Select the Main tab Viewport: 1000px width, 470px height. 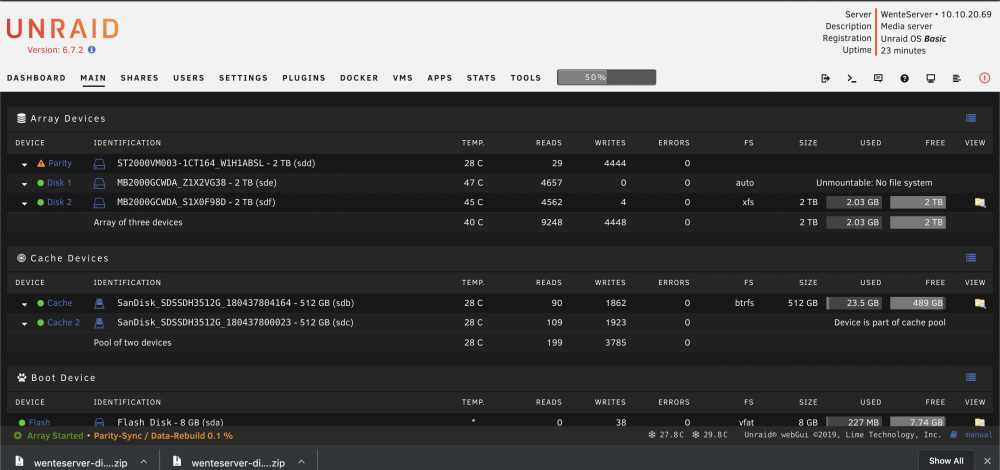pyautogui.click(x=93, y=78)
